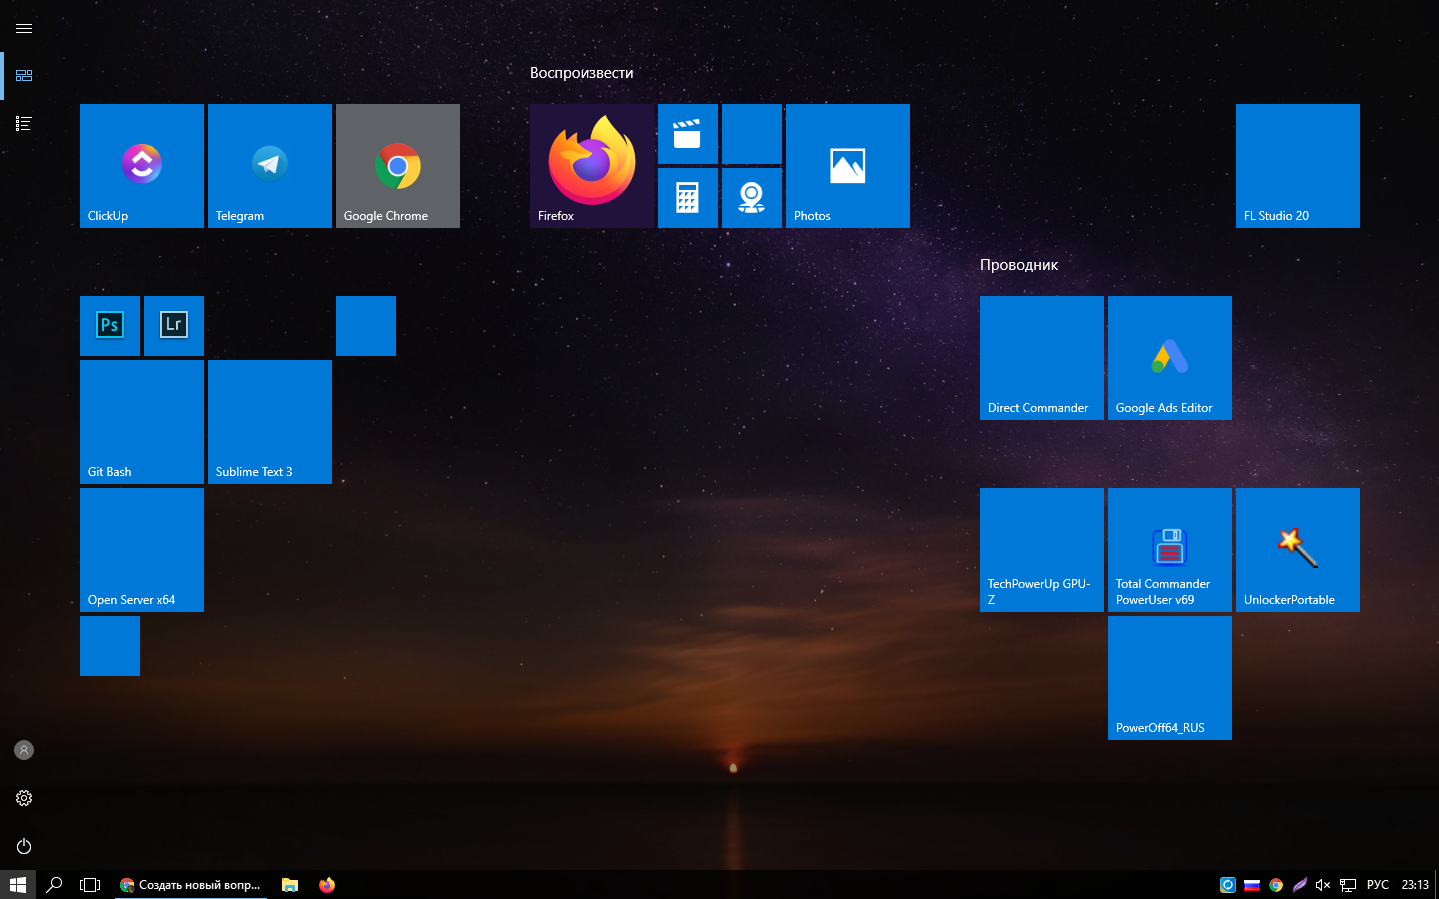Viewport: 1439px width, 899px height.
Task: Open File Explorer from the taskbar
Action: [290, 885]
